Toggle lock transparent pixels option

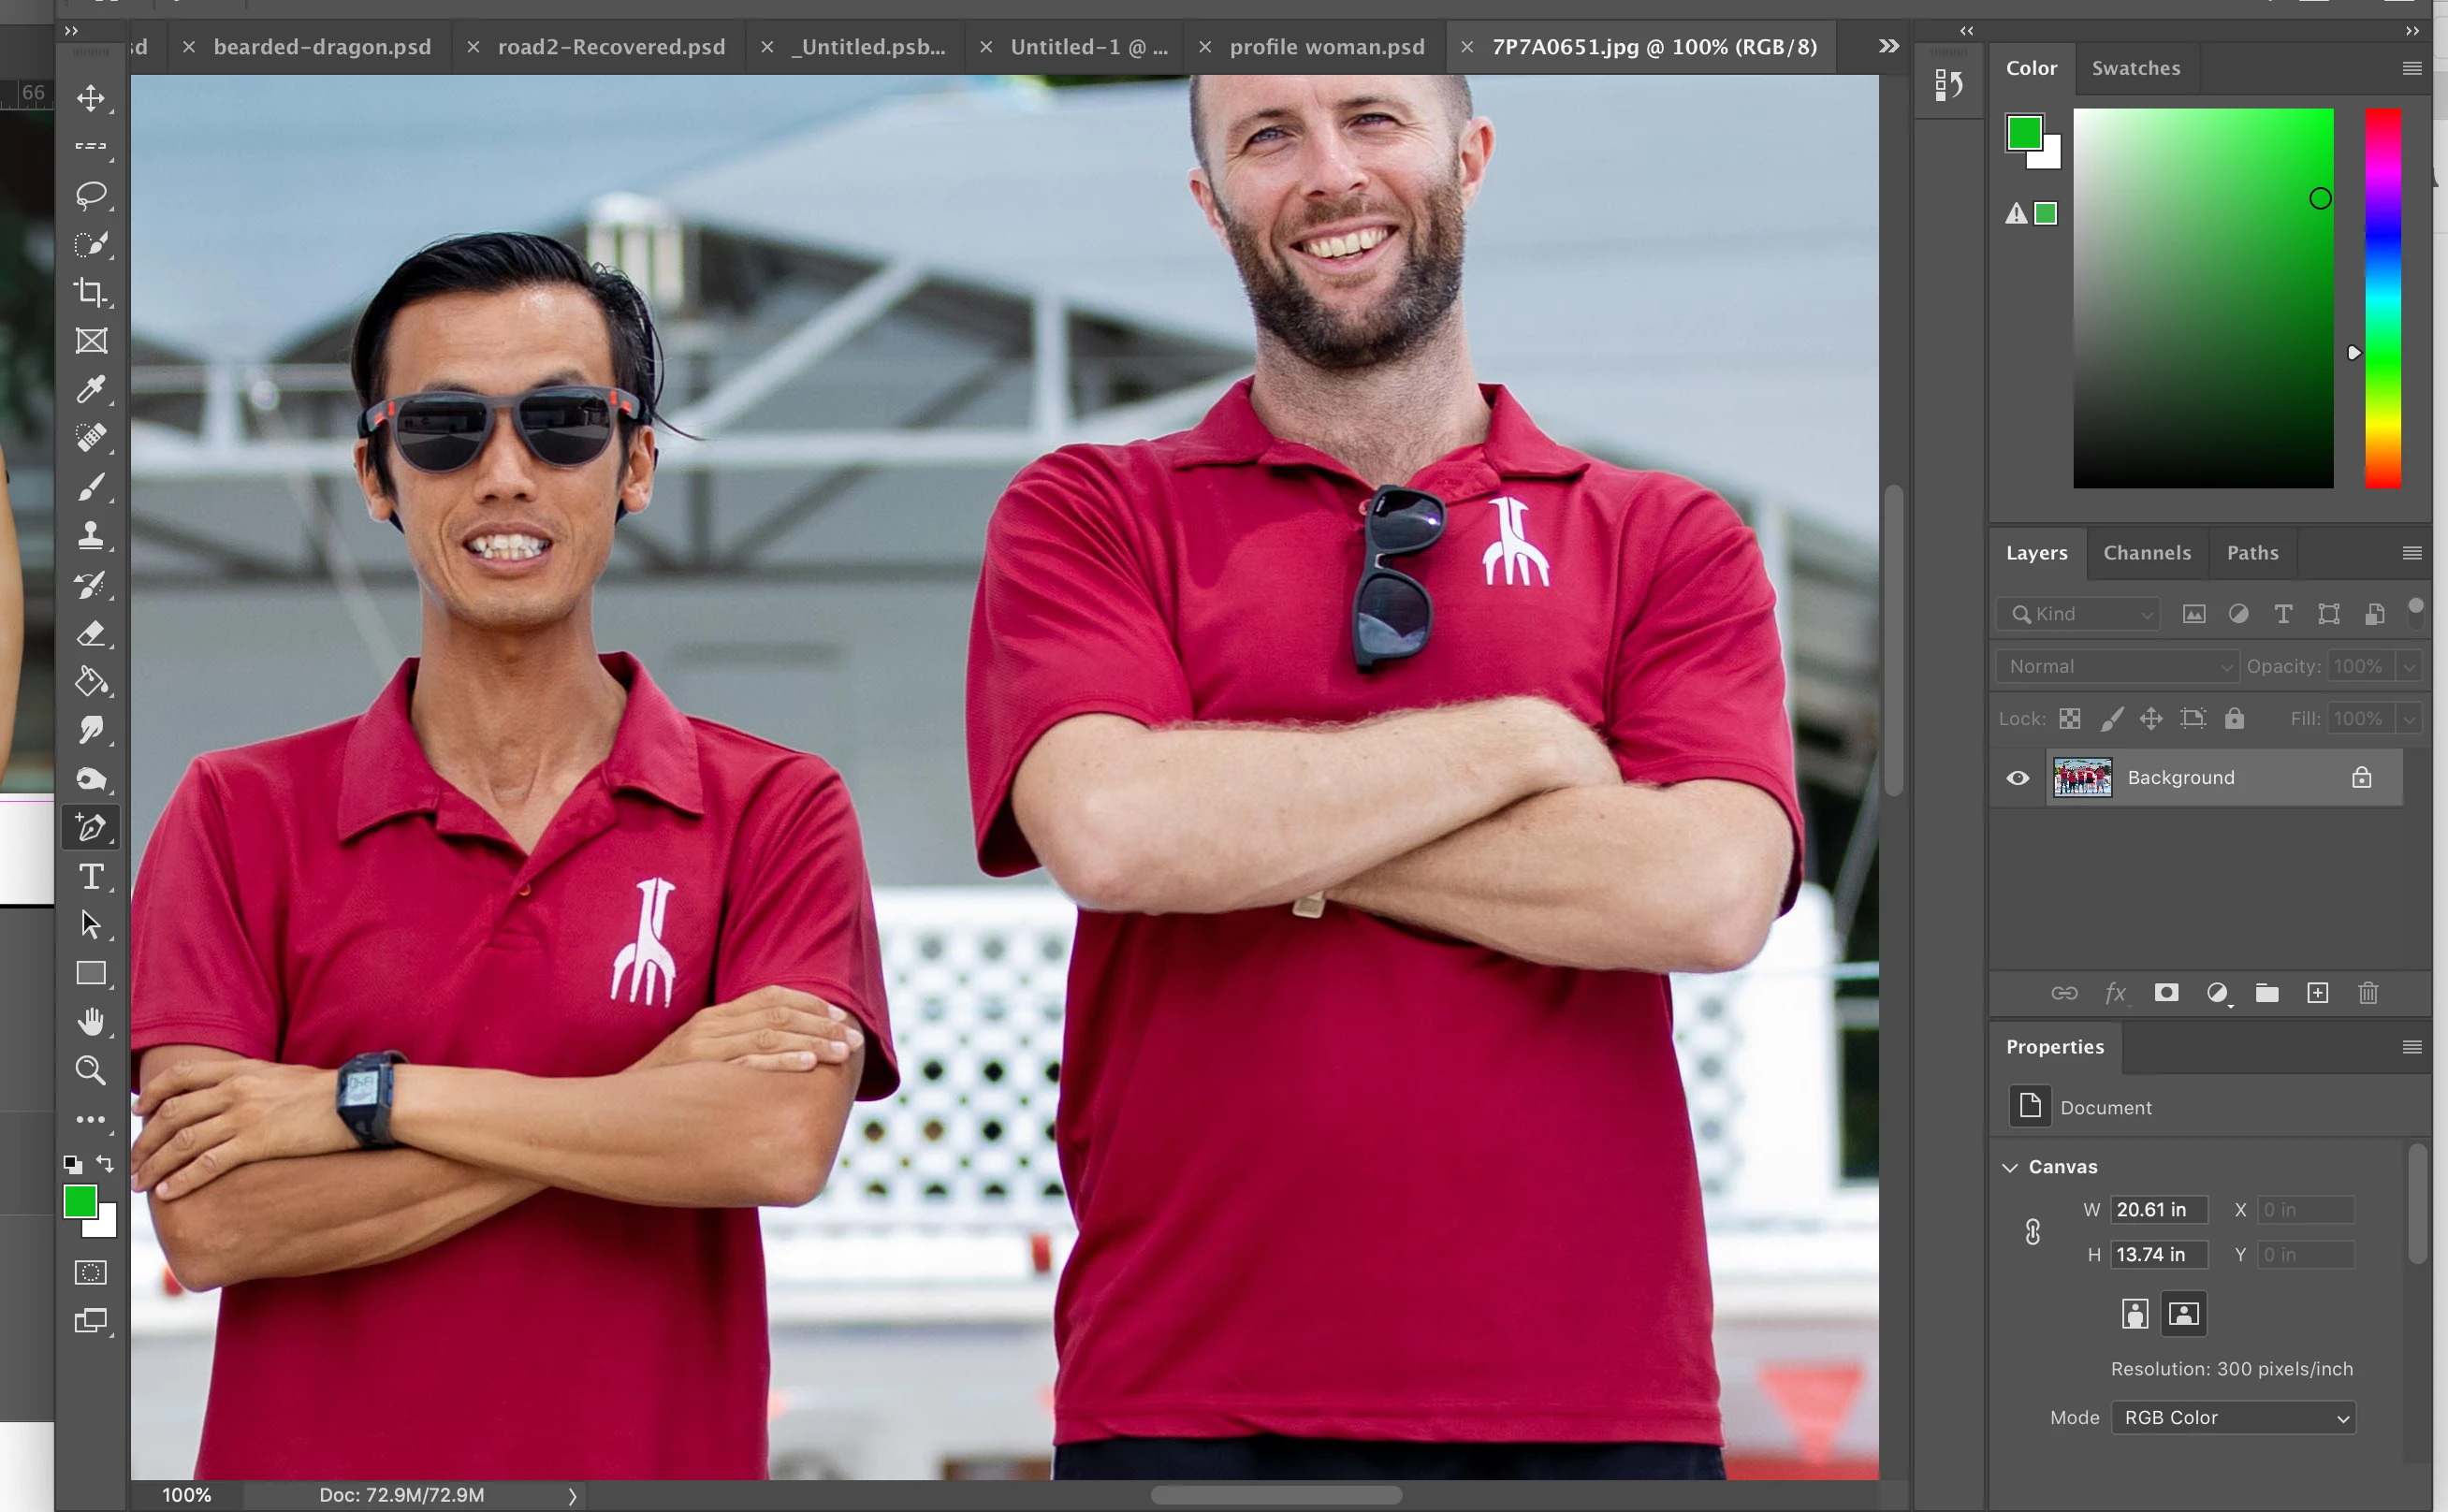(2069, 719)
